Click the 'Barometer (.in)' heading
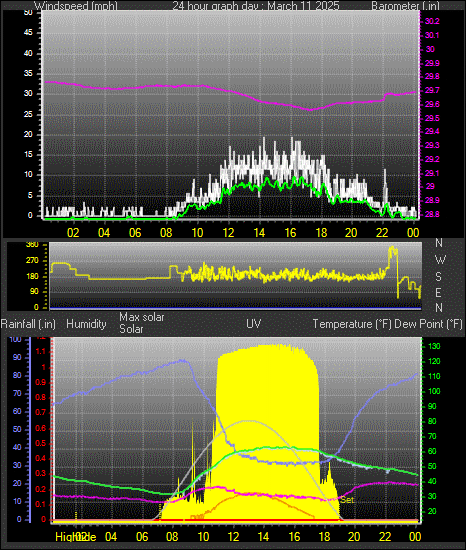The height and width of the screenshot is (550, 466). [405, 6]
